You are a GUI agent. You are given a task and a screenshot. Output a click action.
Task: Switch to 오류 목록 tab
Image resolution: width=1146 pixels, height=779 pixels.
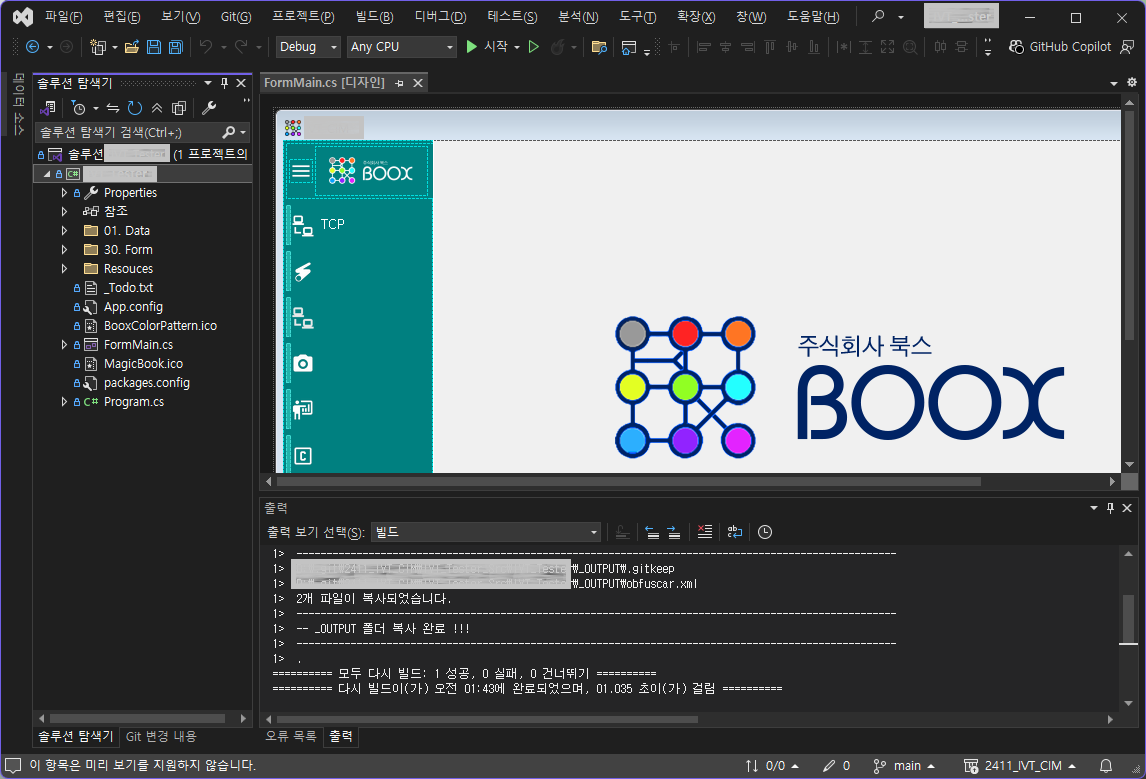pos(290,736)
